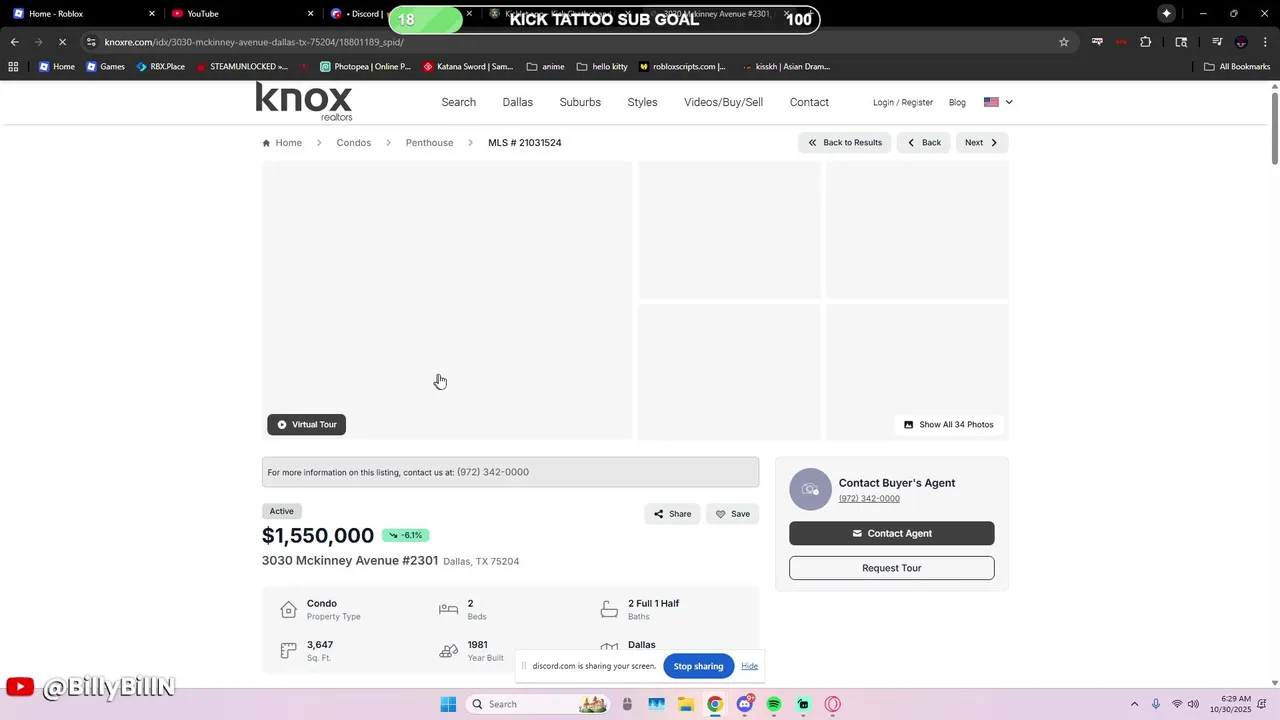Viewport: 1280px width, 720px height.
Task: Click Stop sharing in the Discord banner
Action: pos(698,666)
